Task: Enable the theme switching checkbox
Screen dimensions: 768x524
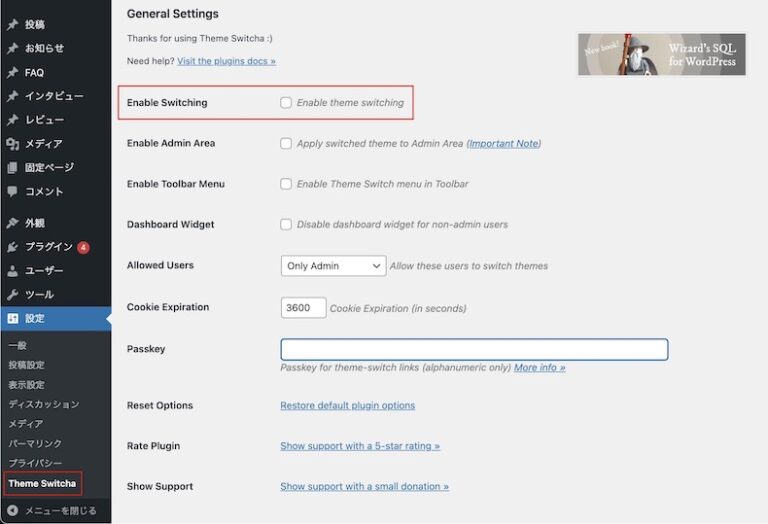Action: (286, 102)
